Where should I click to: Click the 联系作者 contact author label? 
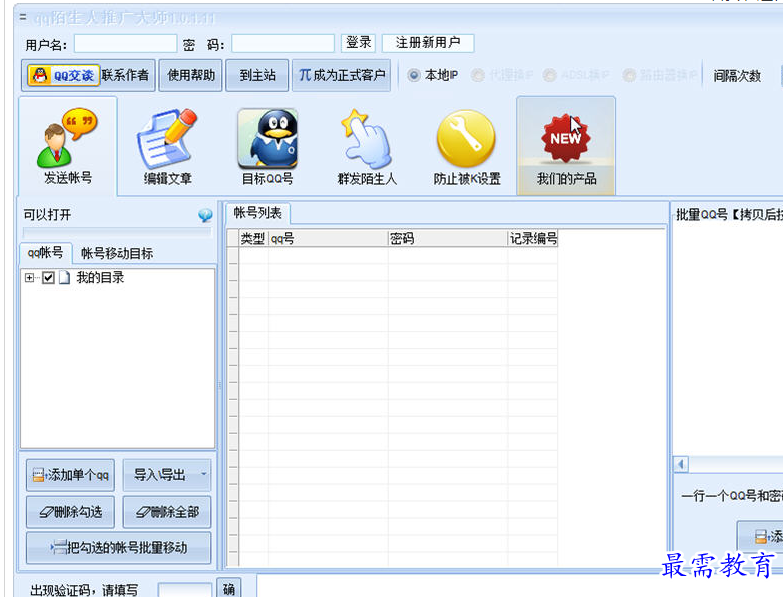point(125,75)
